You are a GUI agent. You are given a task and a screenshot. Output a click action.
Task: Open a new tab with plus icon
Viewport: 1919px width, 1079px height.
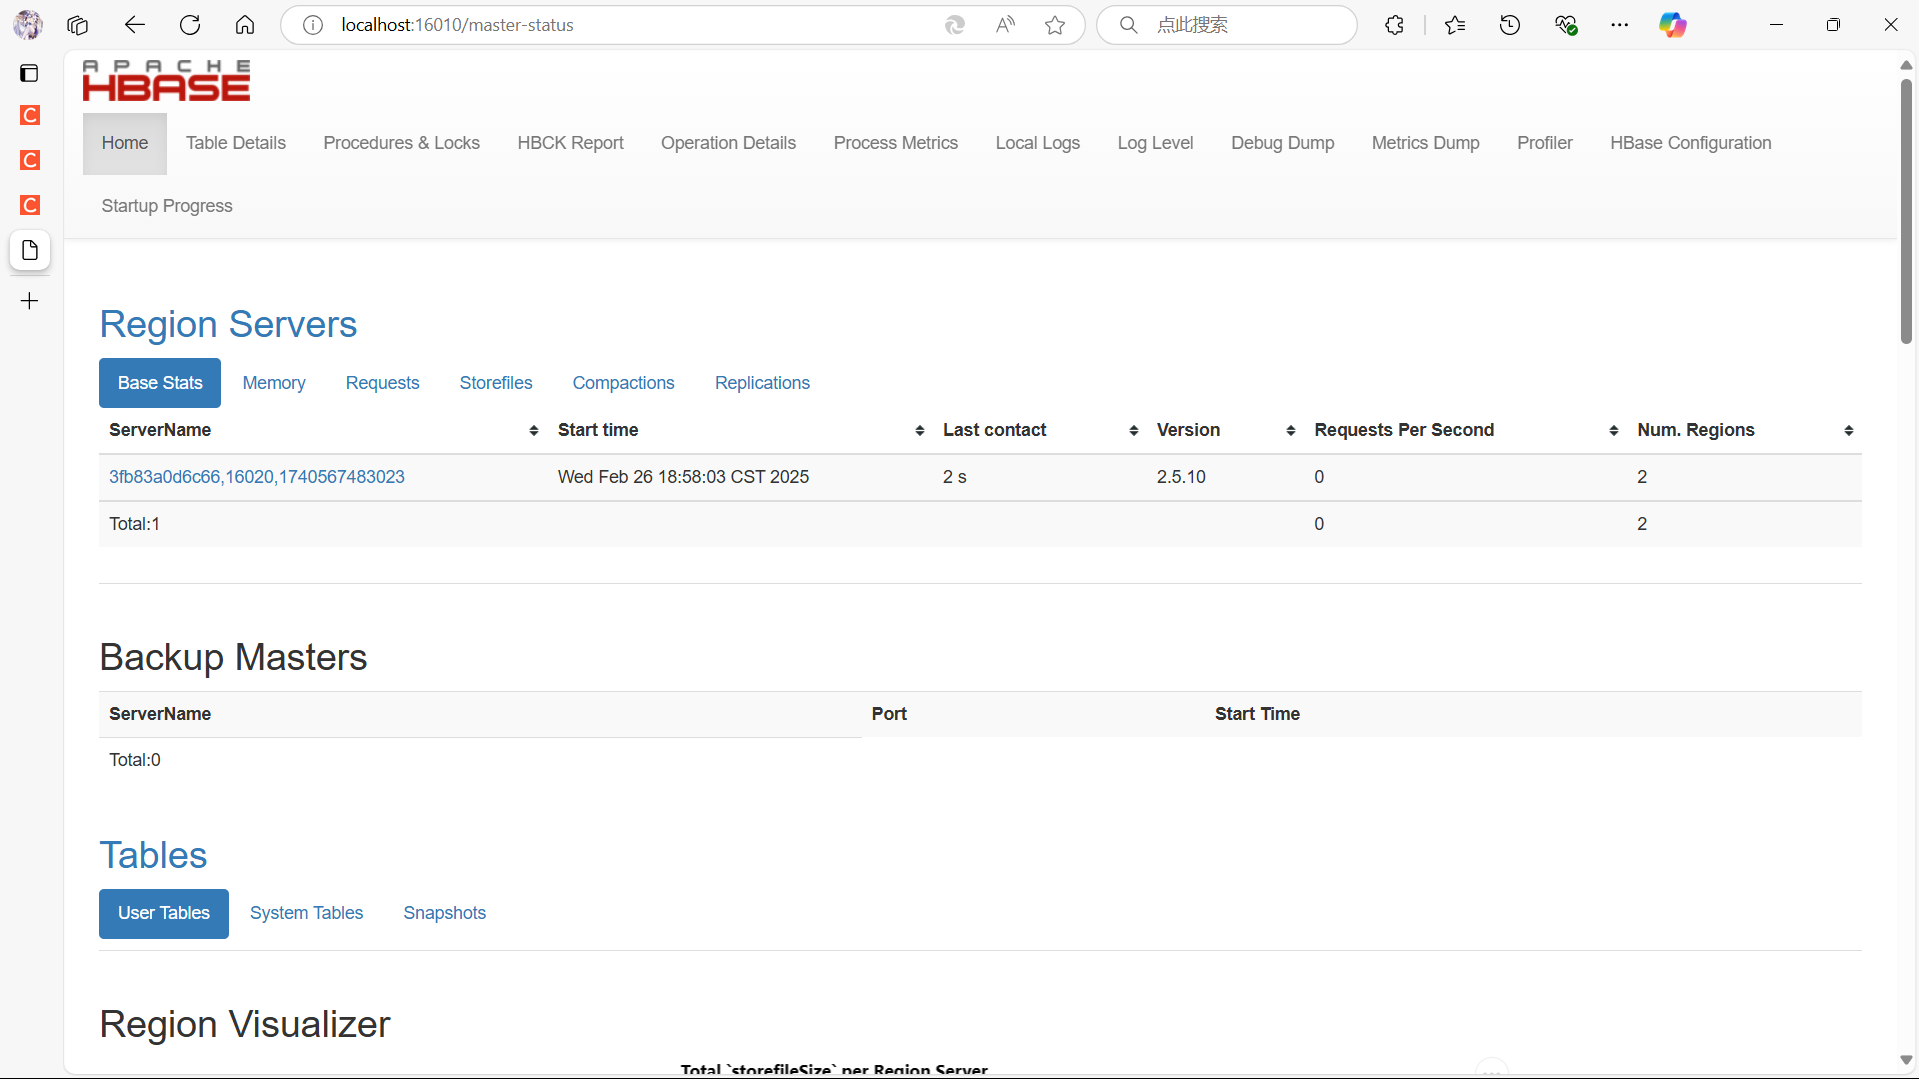click(x=30, y=301)
